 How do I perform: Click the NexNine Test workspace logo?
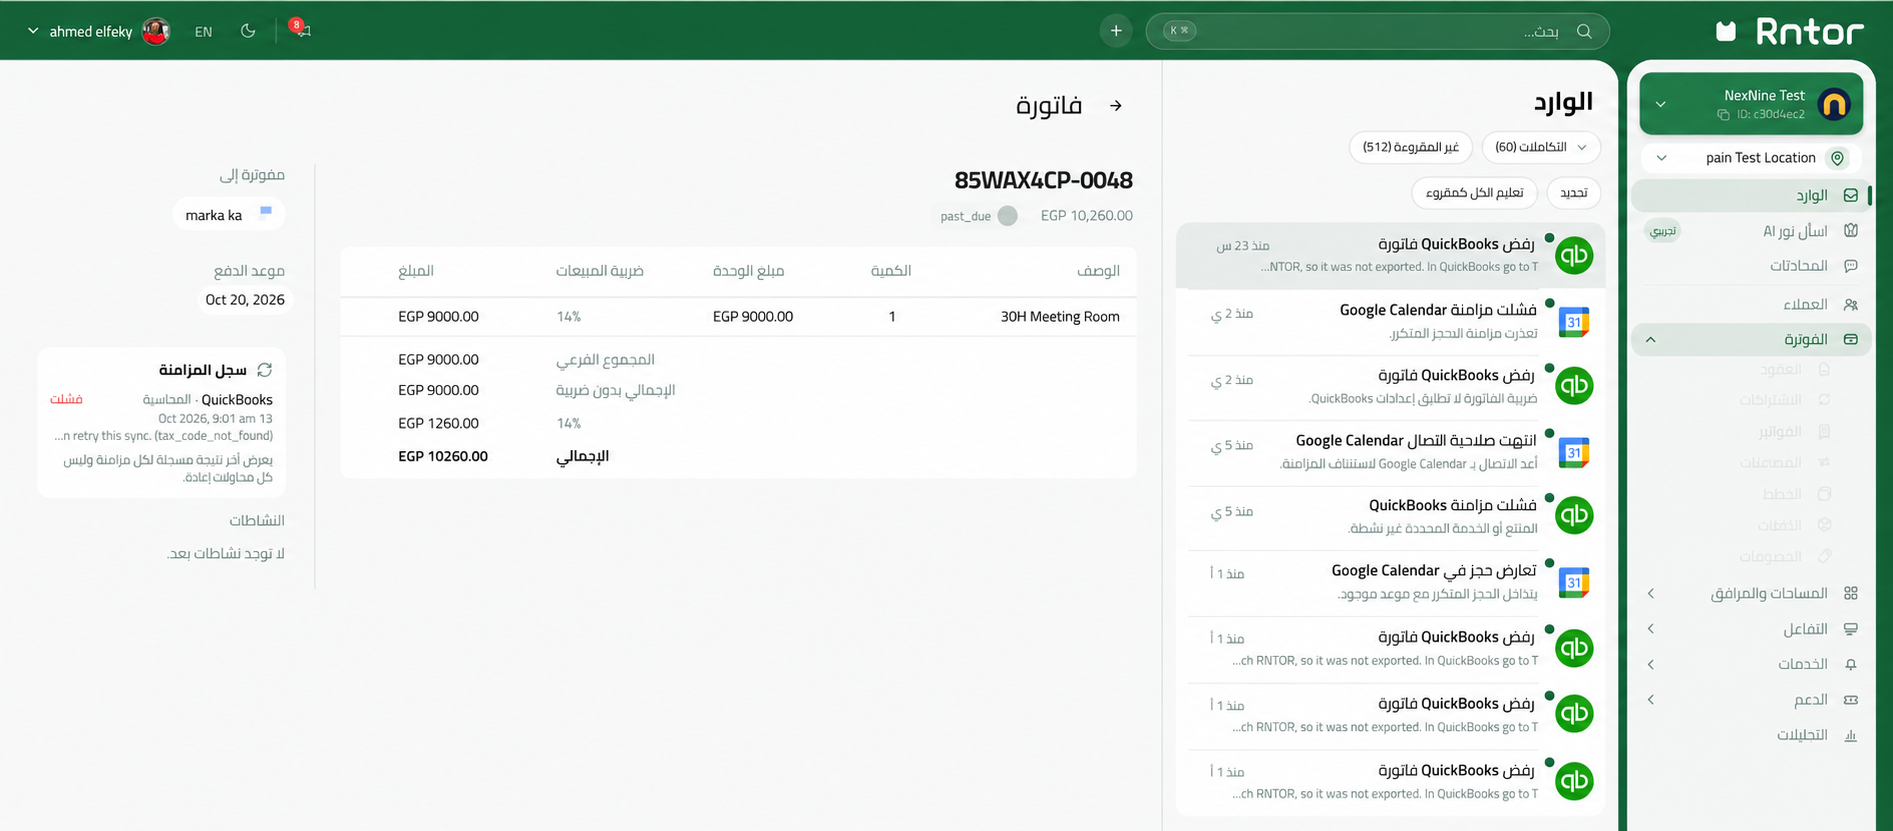[x=1834, y=104]
